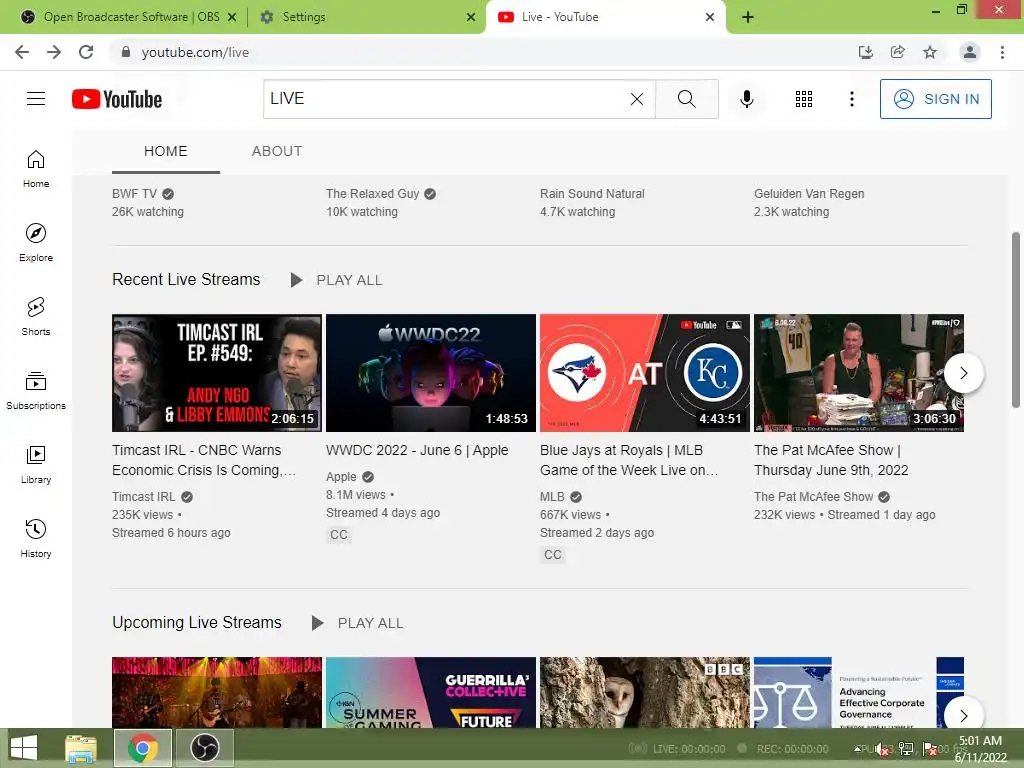Viewport: 1024px width, 768px height.
Task: Open The Relaxed Guy channel link
Action: click(x=372, y=194)
